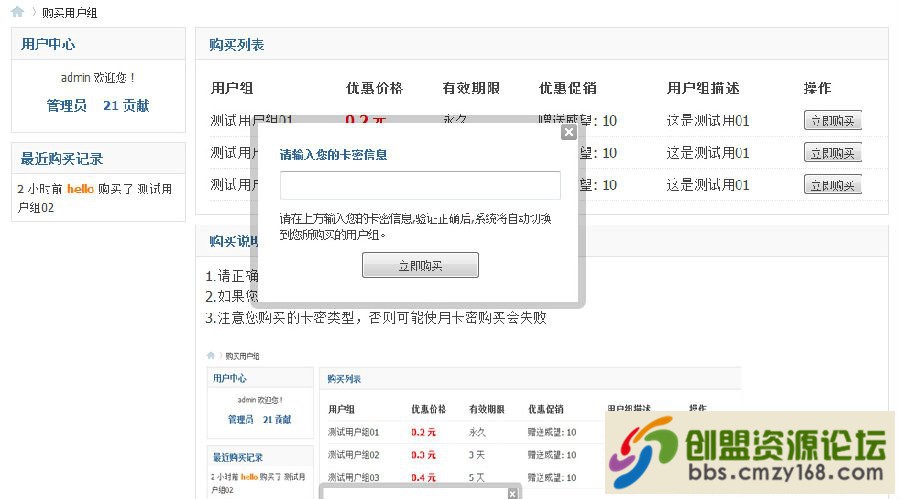
Task: Click the 用户组描述 column header
Action: pos(703,88)
